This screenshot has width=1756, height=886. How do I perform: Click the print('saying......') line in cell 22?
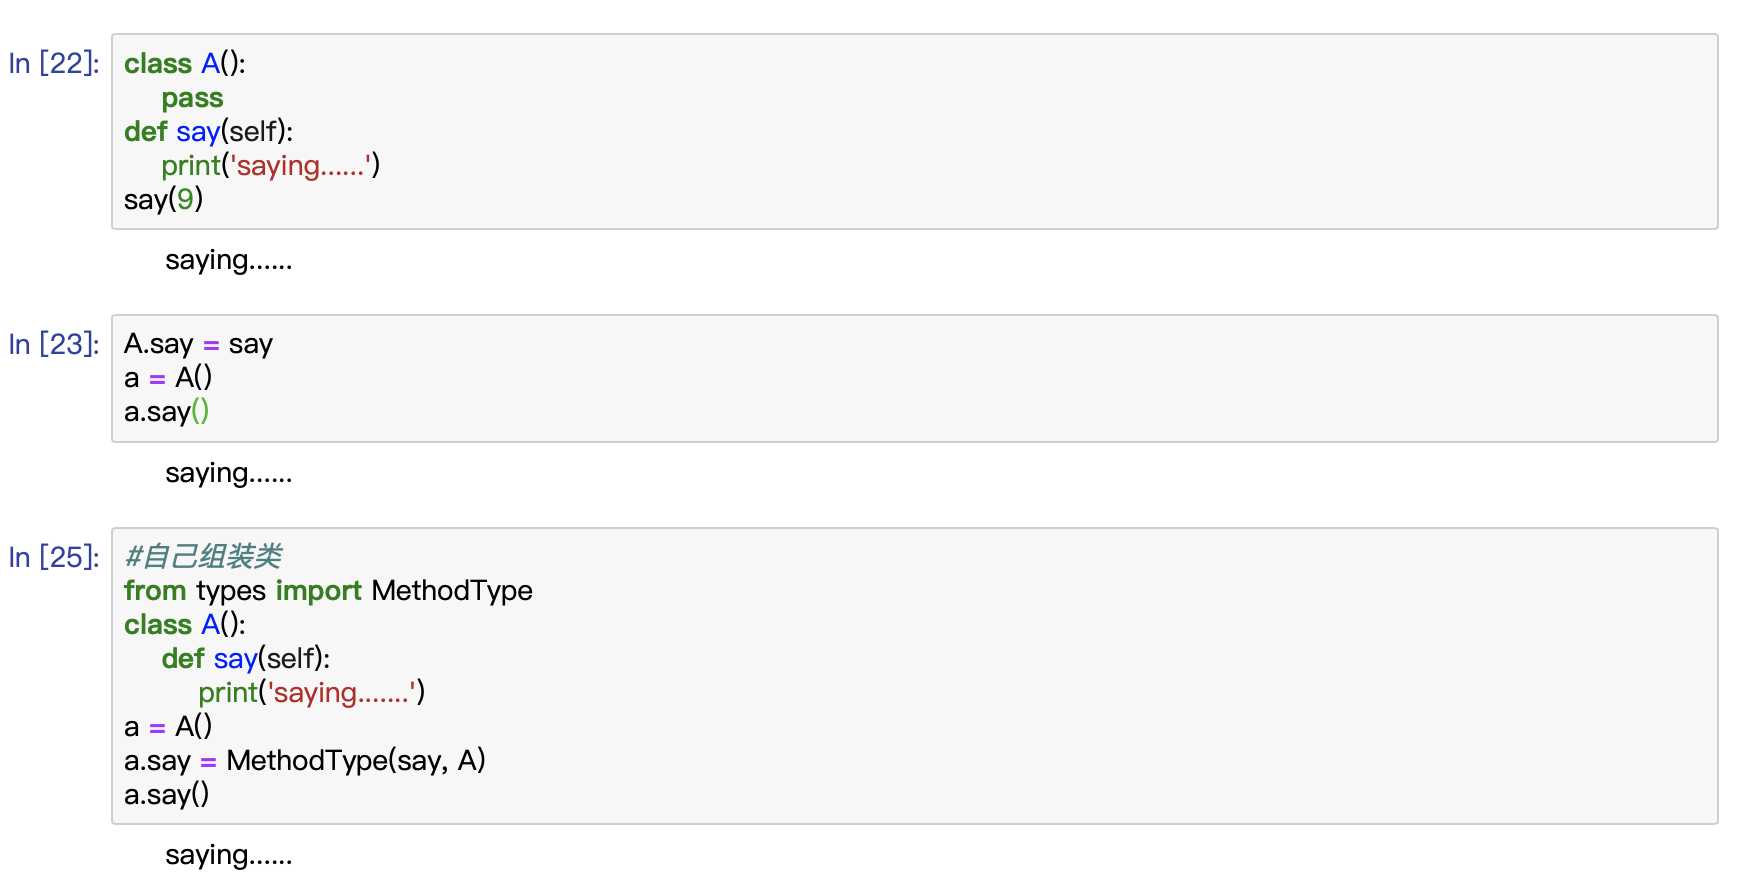[271, 165]
